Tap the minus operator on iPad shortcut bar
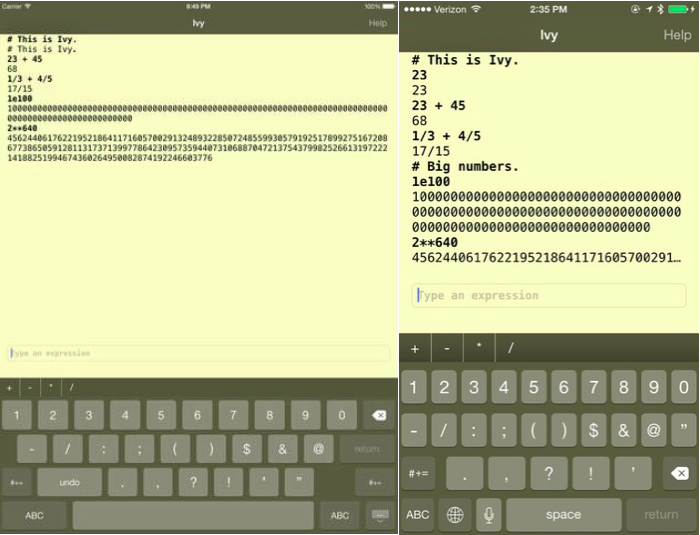 tap(30, 387)
